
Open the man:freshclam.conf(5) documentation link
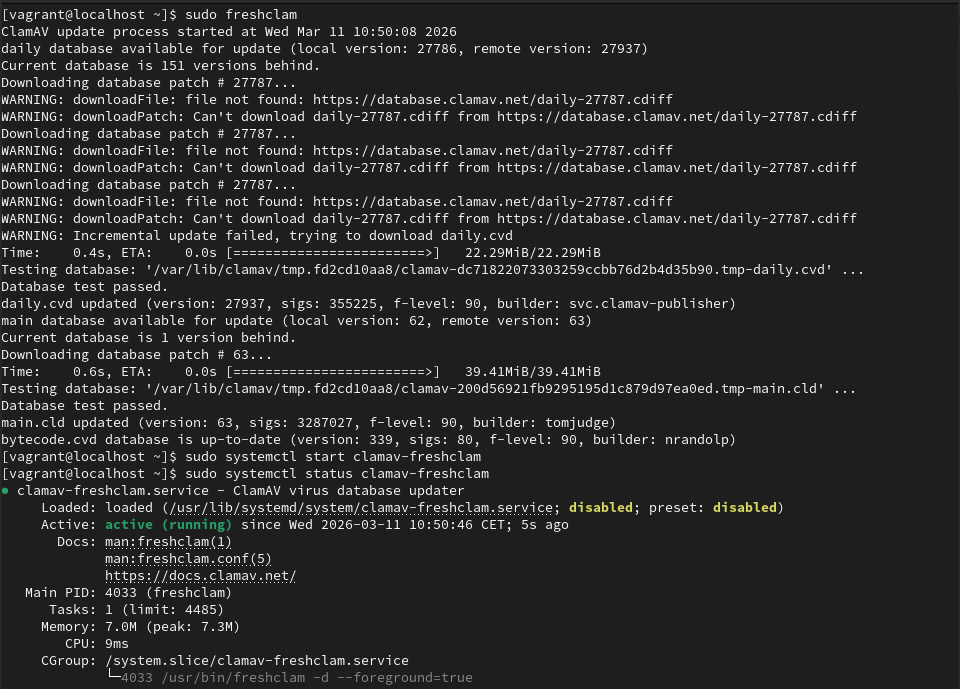pyautogui.click(x=188, y=559)
